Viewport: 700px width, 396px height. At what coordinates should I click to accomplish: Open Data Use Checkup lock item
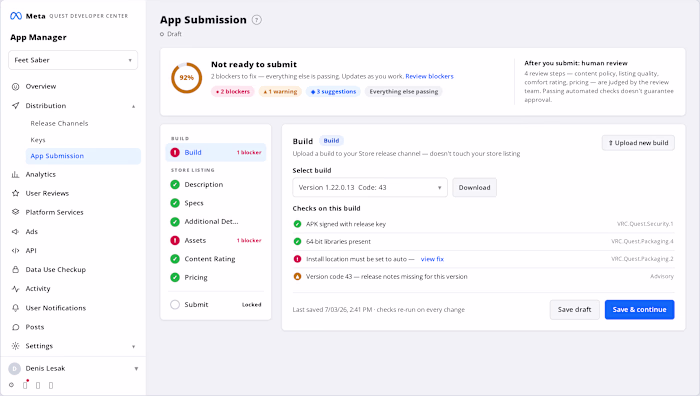(55, 269)
